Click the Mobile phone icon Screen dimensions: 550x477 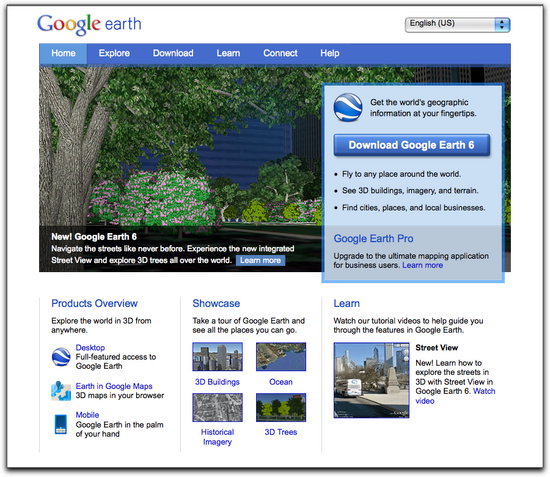tap(61, 424)
